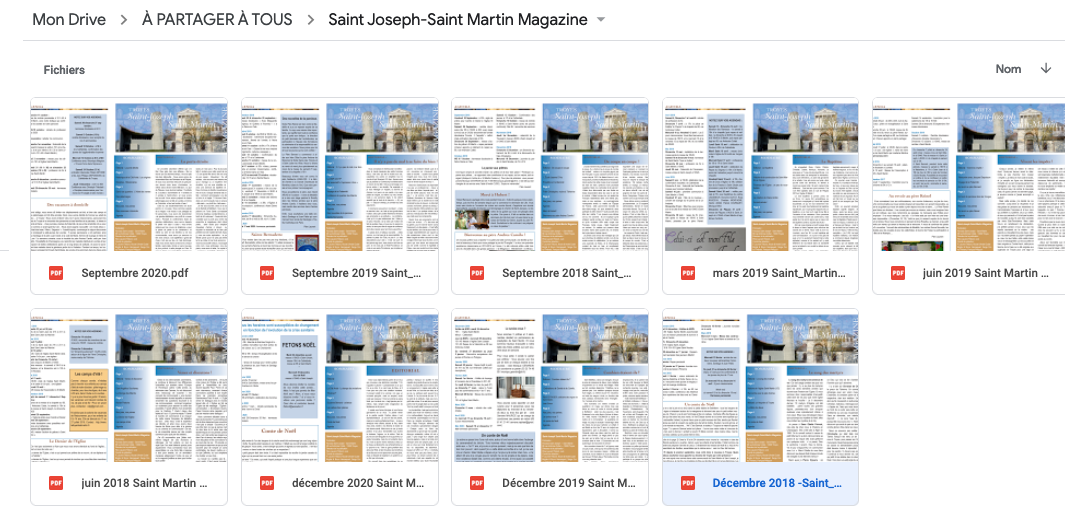The image size is (1065, 531).
Task: Click PDF icon of mars 2019 file
Action: (x=688, y=273)
